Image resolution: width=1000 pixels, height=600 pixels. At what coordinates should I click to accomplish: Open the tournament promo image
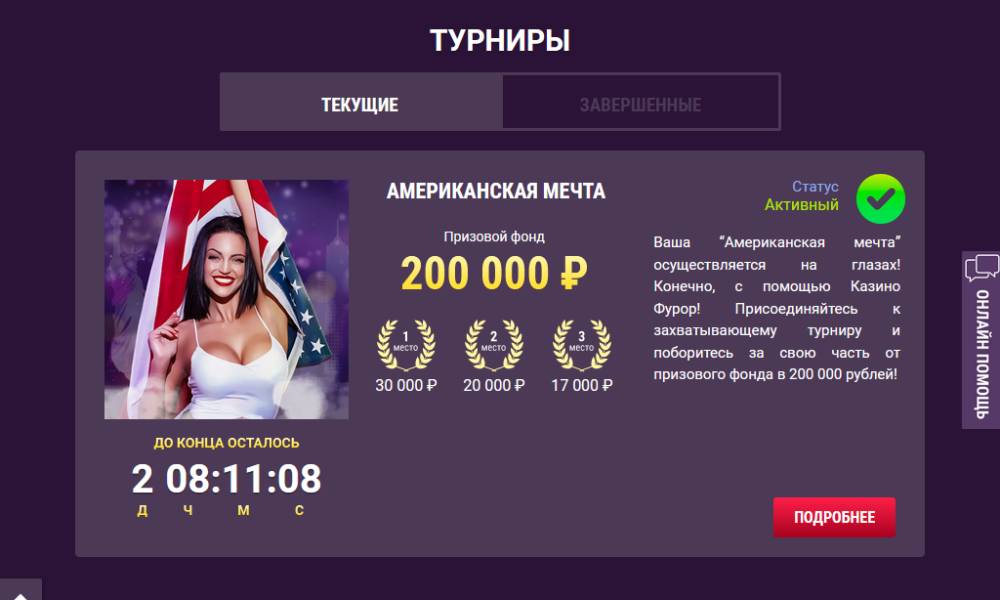[226, 299]
